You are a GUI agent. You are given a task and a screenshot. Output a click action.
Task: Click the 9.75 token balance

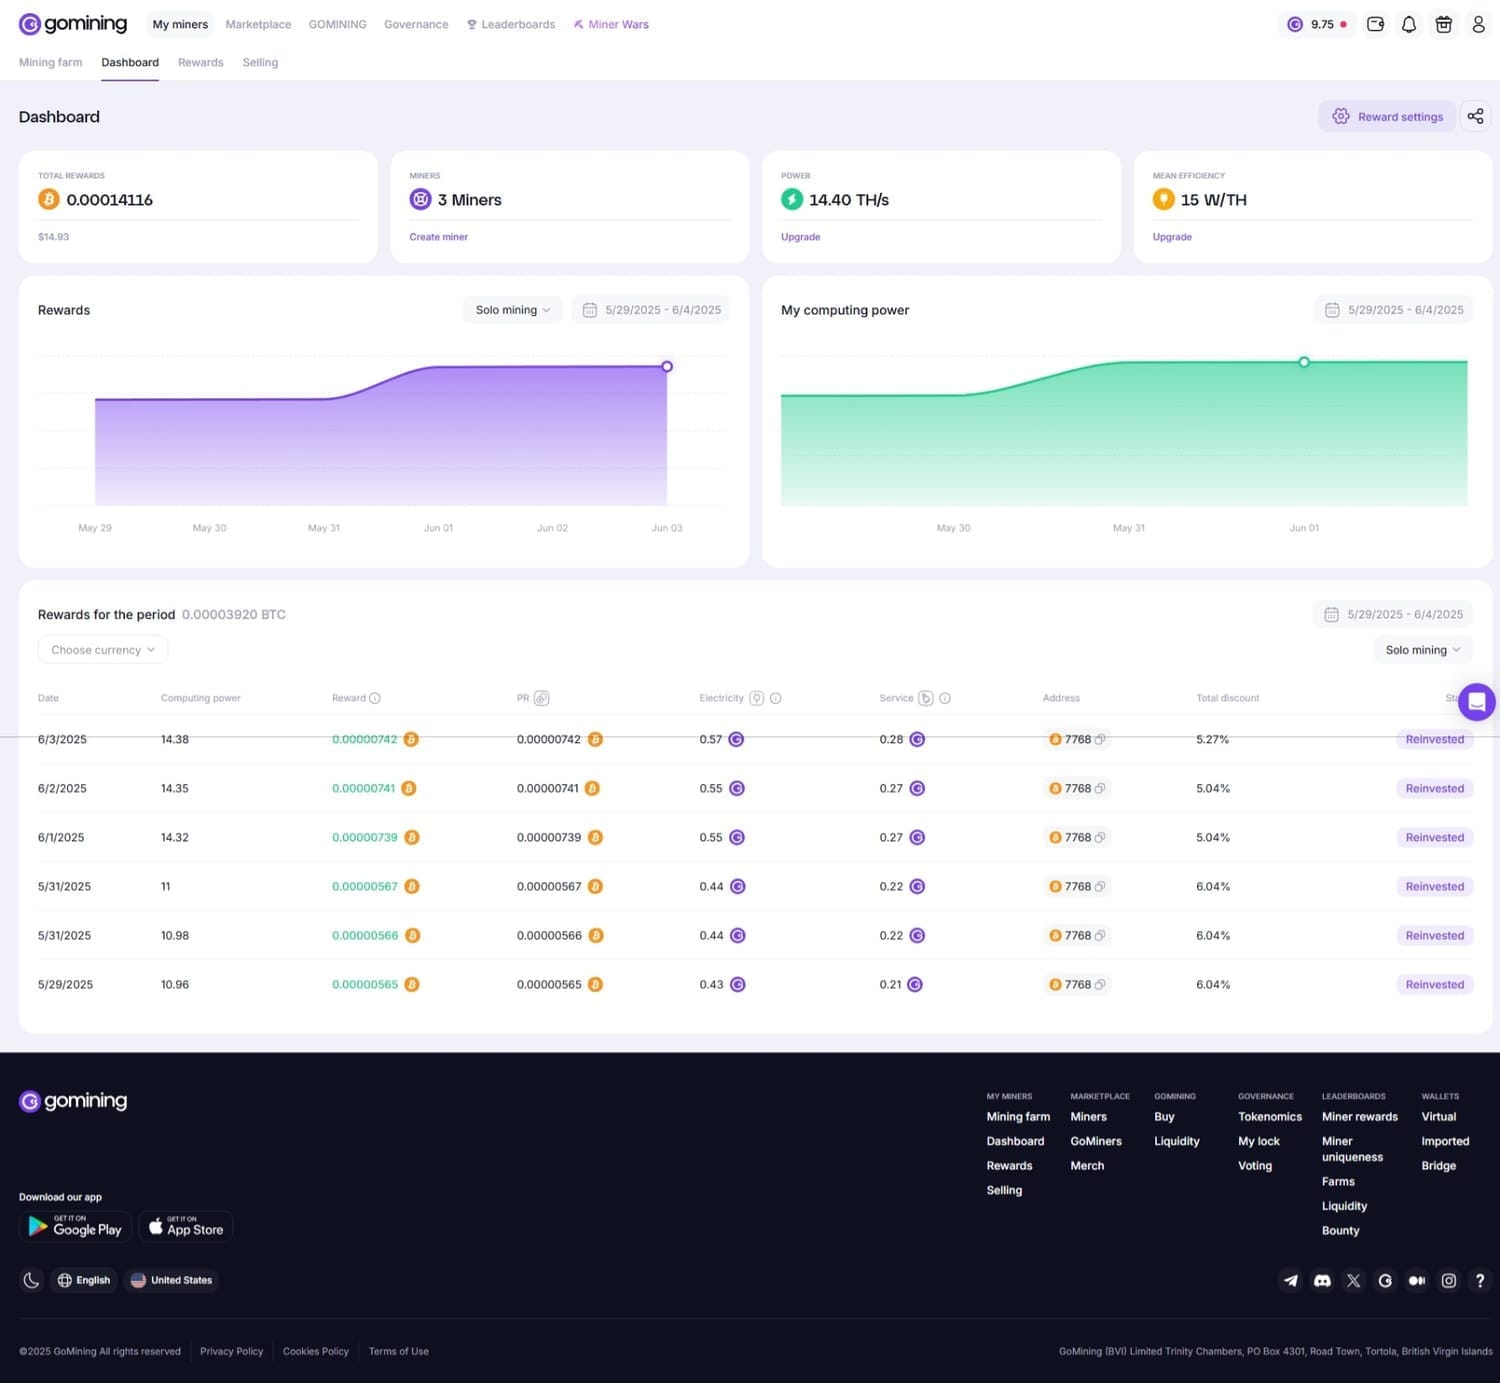pyautogui.click(x=1316, y=24)
